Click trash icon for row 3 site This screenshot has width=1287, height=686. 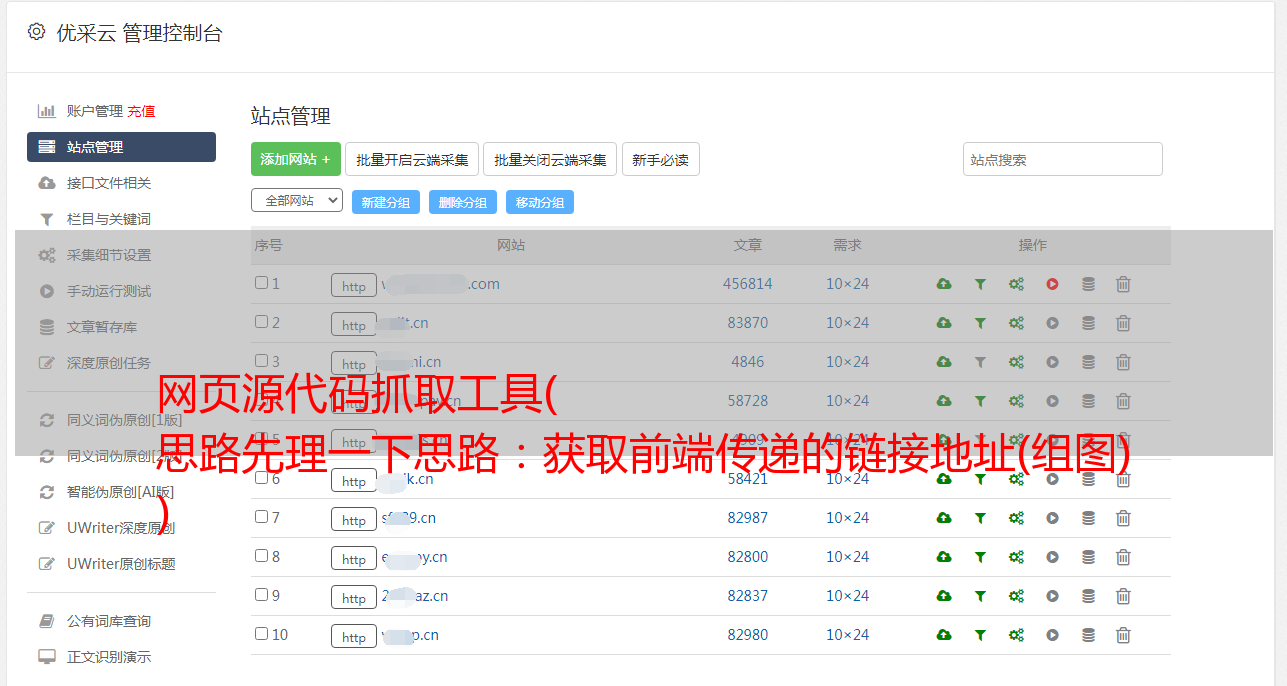click(1123, 362)
